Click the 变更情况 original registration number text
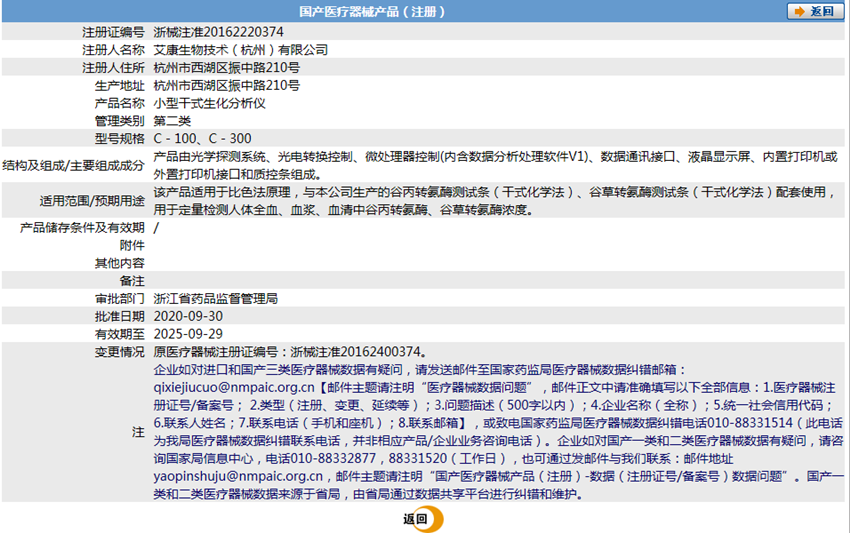Viewport: 850px width, 533px height. pos(290,352)
